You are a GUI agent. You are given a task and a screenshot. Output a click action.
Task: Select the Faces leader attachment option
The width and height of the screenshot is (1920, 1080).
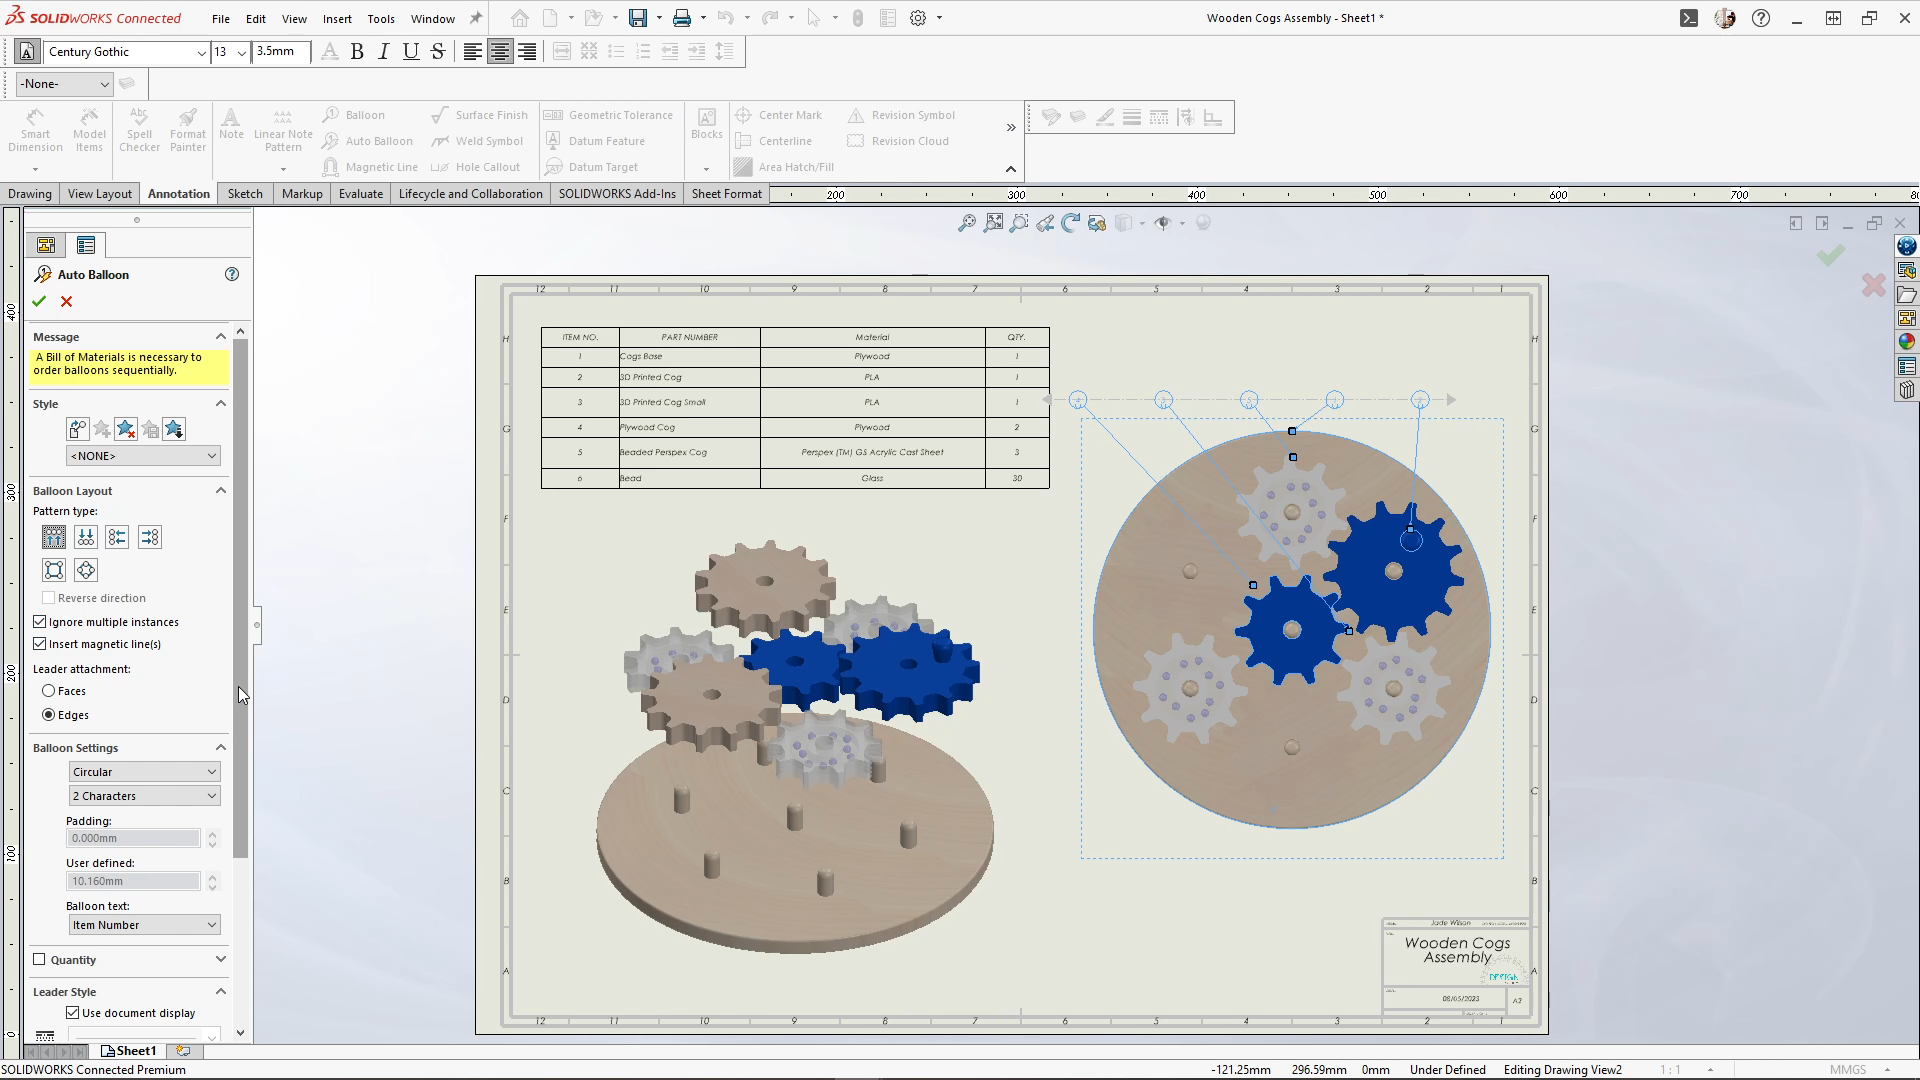tap(49, 691)
